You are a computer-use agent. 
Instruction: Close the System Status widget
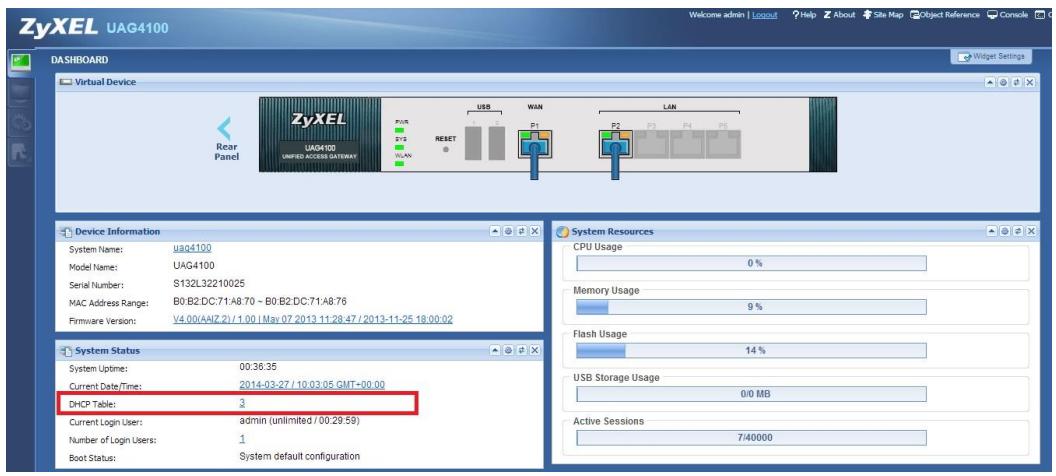535,350
